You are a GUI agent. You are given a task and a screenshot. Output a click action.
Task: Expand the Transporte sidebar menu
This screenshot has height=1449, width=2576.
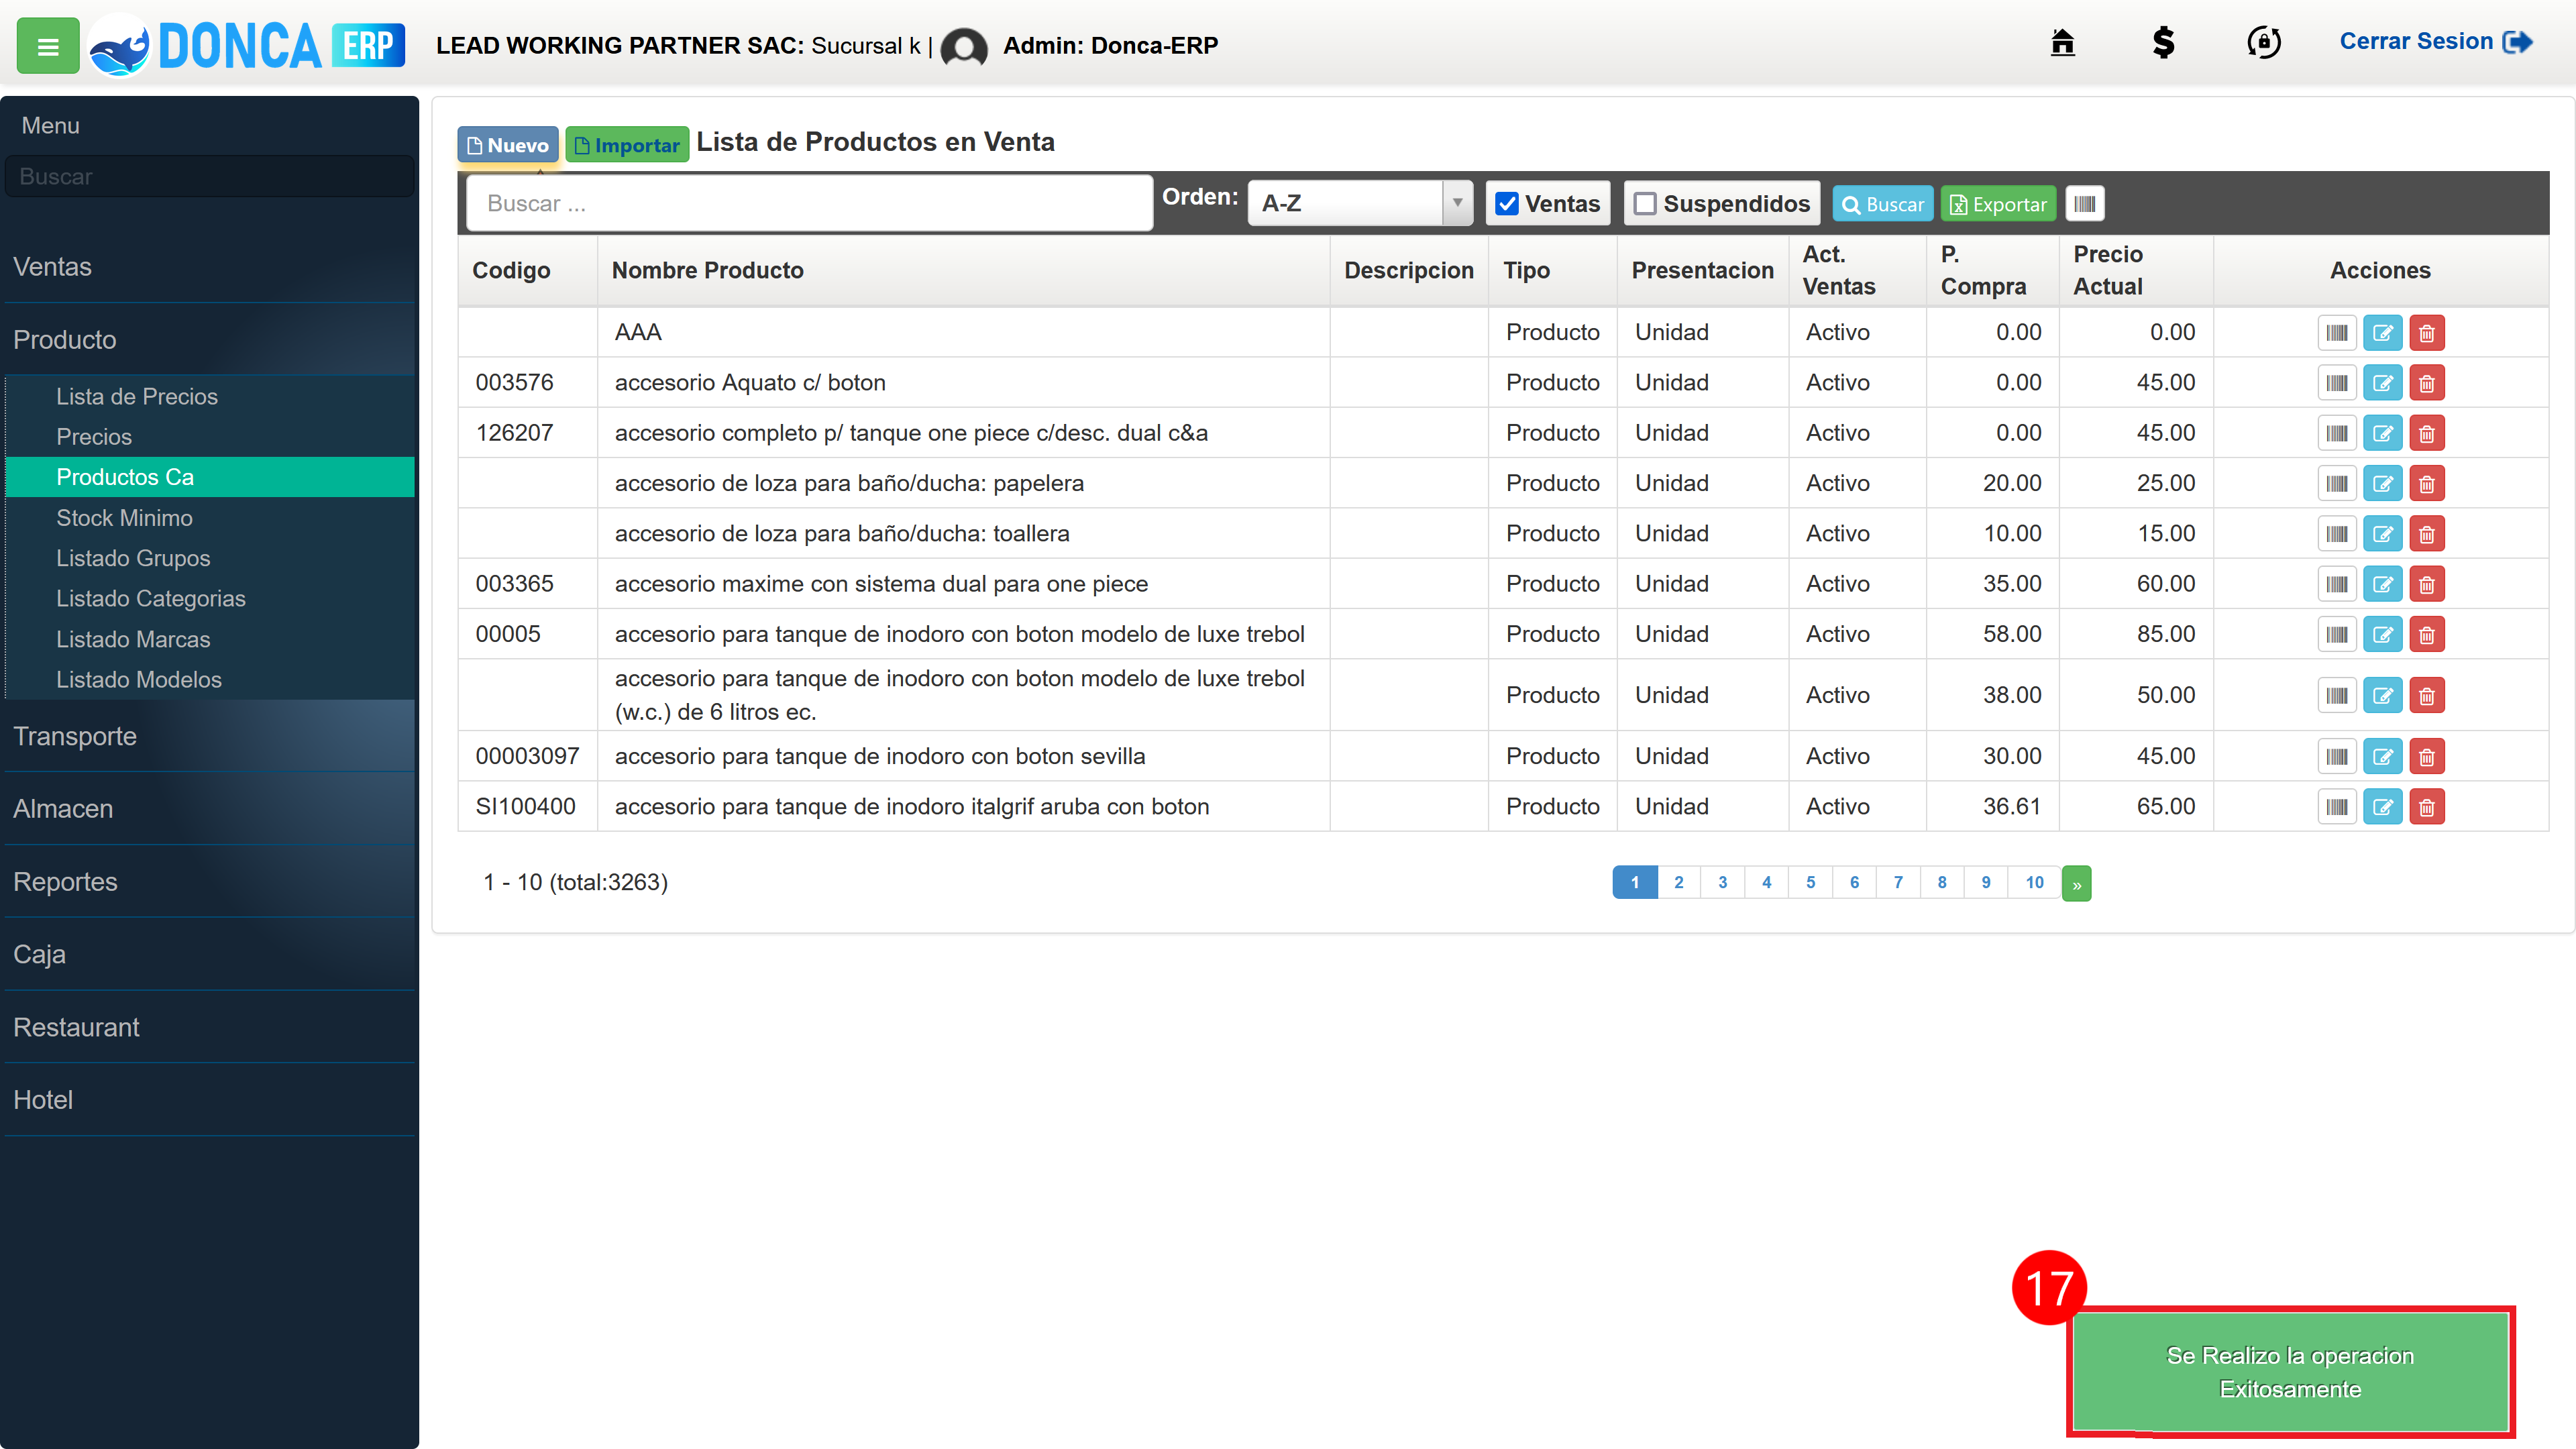coord(210,736)
